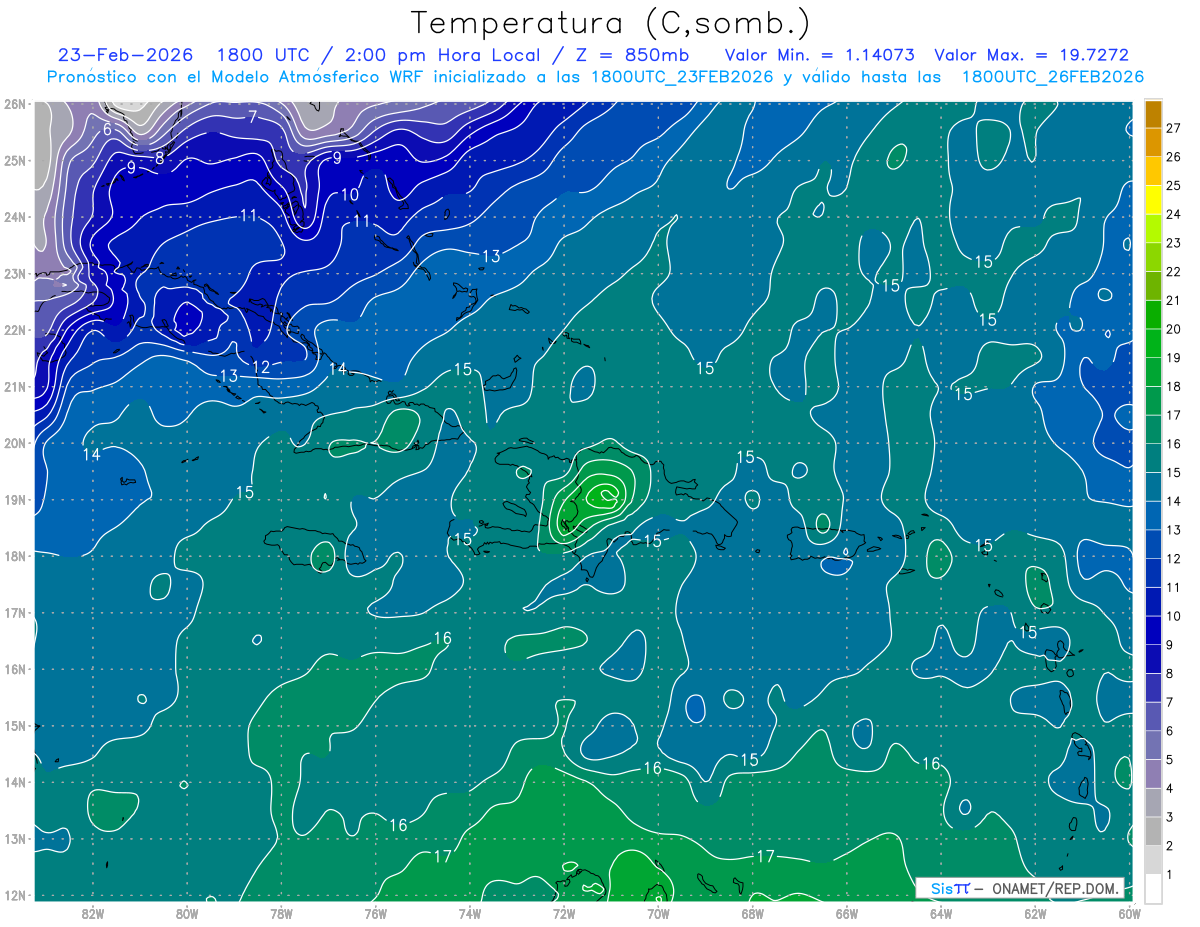This screenshot has width=1200, height=927.
Task: Click the "Valor Min. = 1.14073" text
Action: point(822,55)
